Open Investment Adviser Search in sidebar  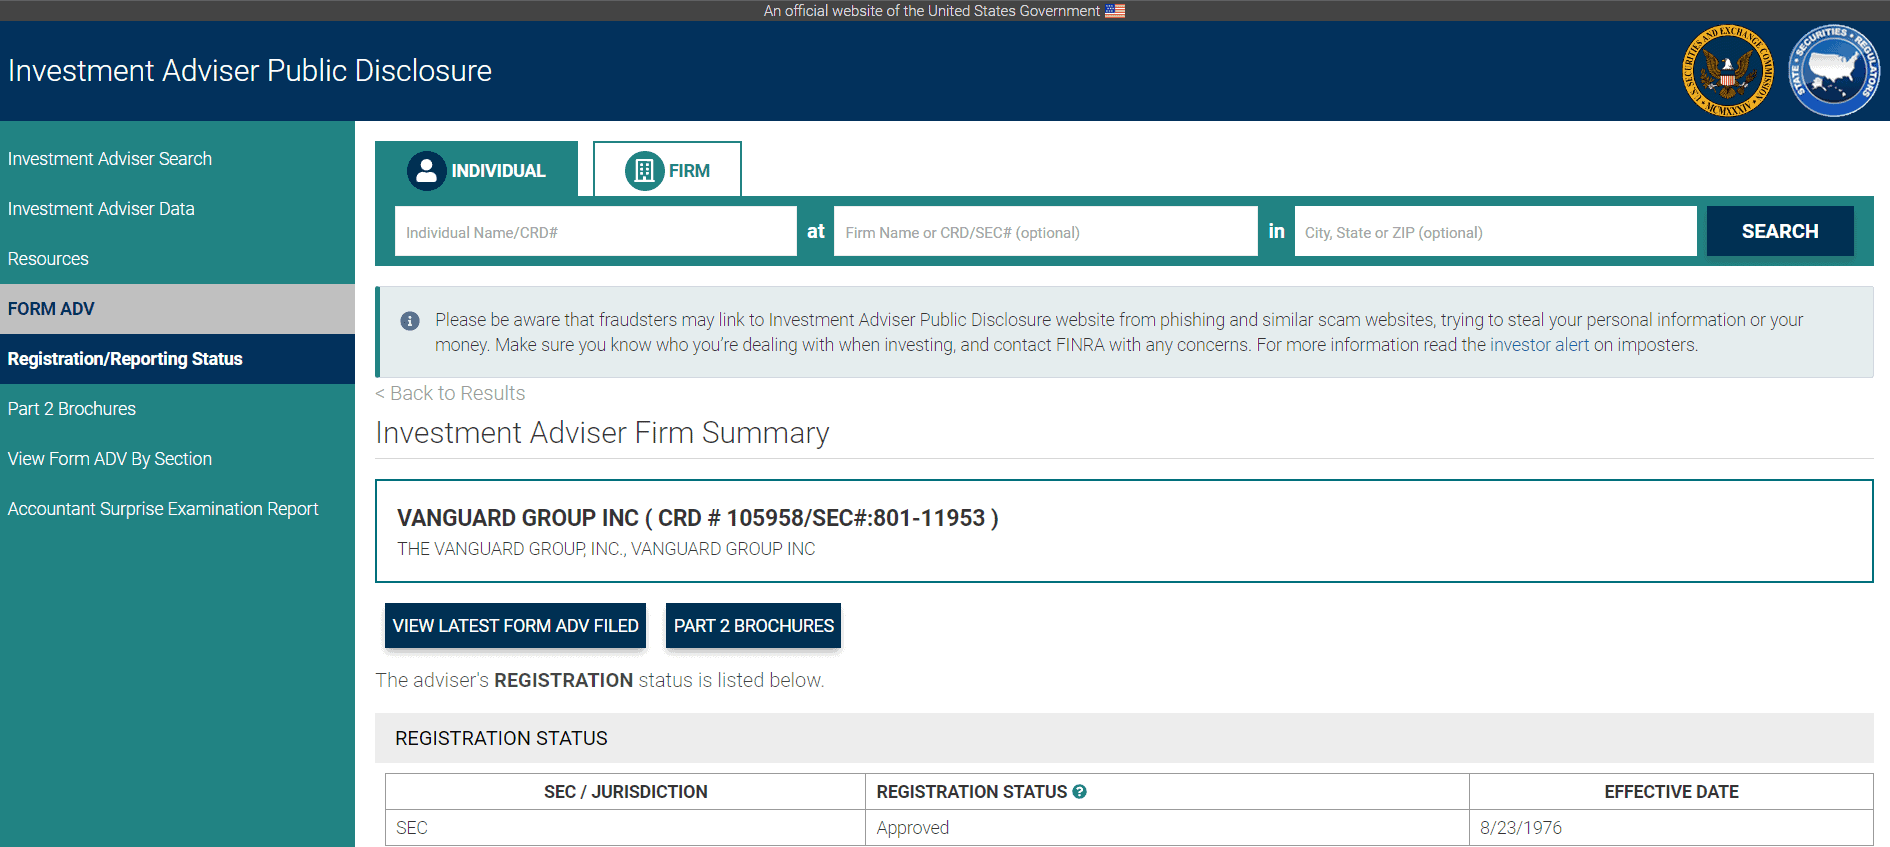[110, 159]
